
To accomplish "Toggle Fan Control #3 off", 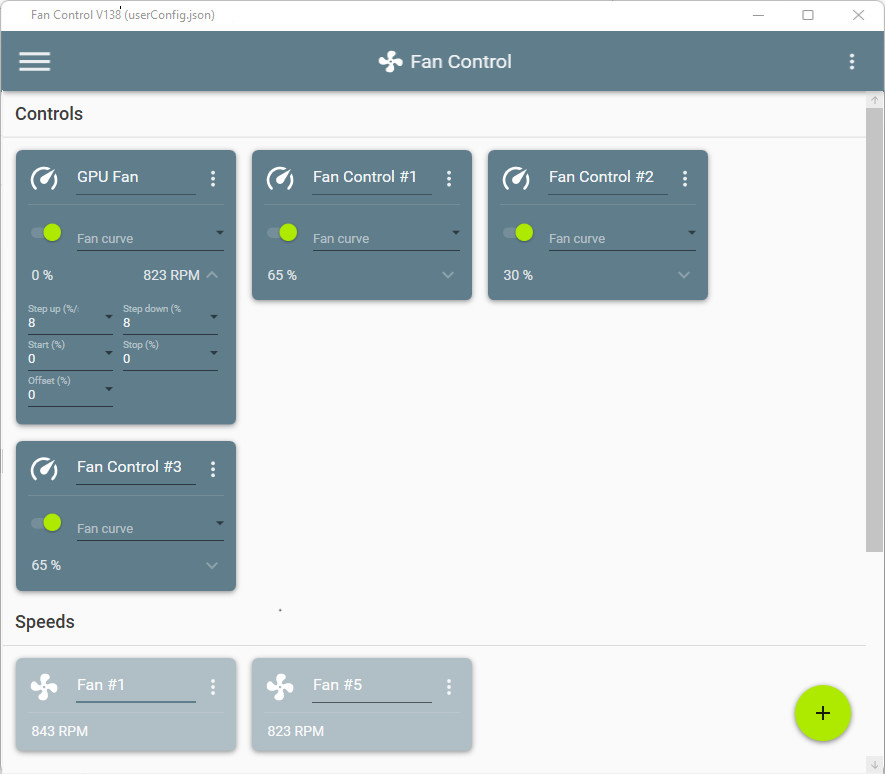I will [46, 523].
